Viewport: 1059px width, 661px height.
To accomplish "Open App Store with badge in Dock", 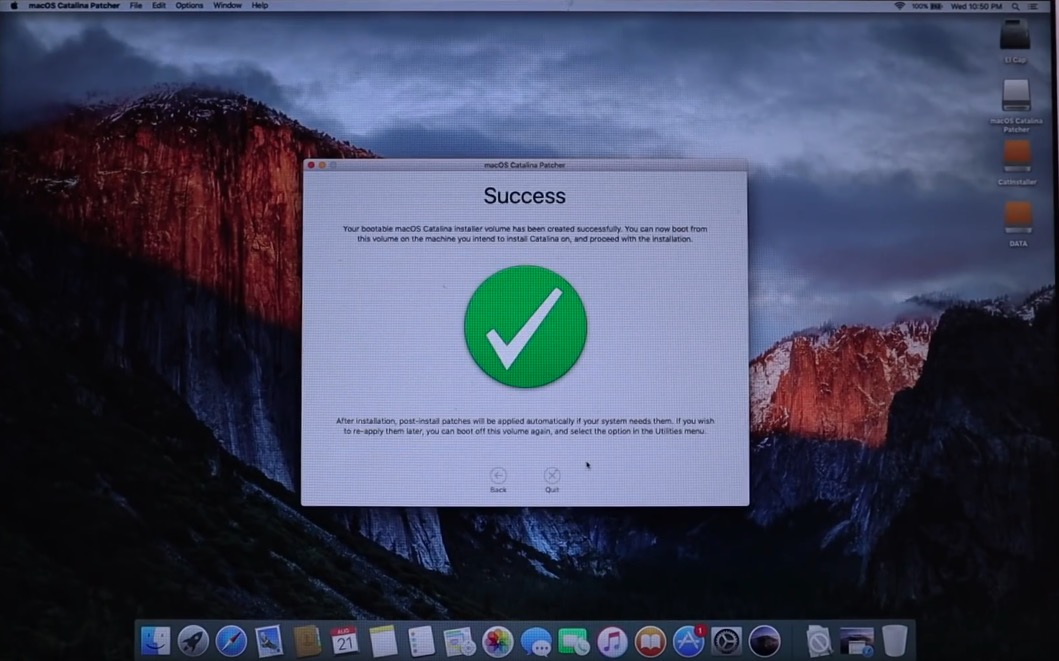I will 688,640.
